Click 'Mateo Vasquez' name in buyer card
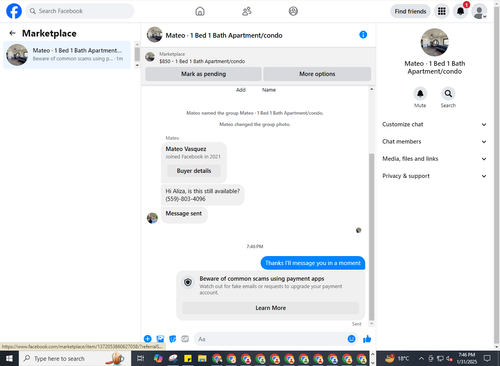Image resolution: width=500 pixels, height=366 pixels. pos(186,149)
